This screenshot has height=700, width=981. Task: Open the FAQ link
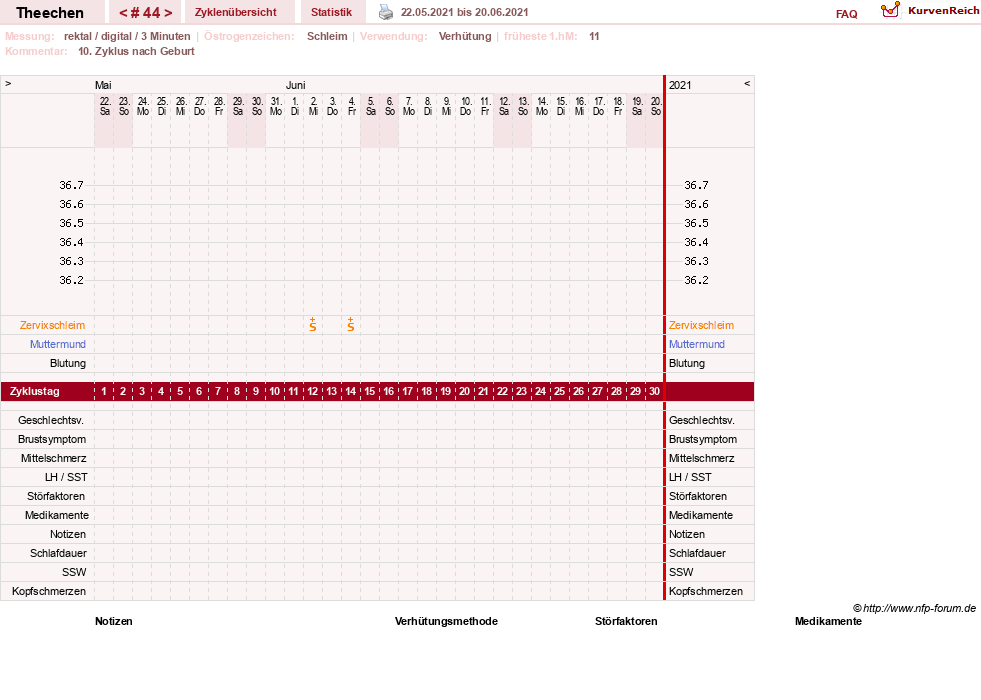(846, 14)
